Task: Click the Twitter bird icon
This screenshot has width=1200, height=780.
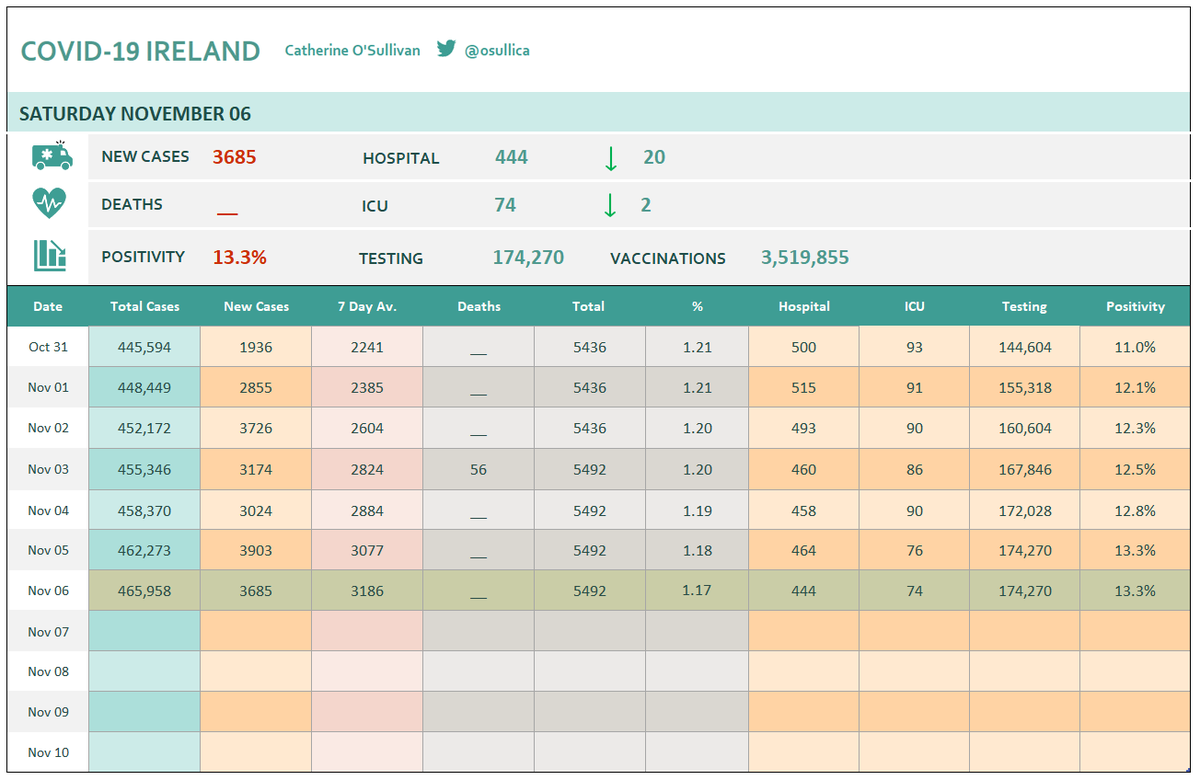Action: point(446,48)
